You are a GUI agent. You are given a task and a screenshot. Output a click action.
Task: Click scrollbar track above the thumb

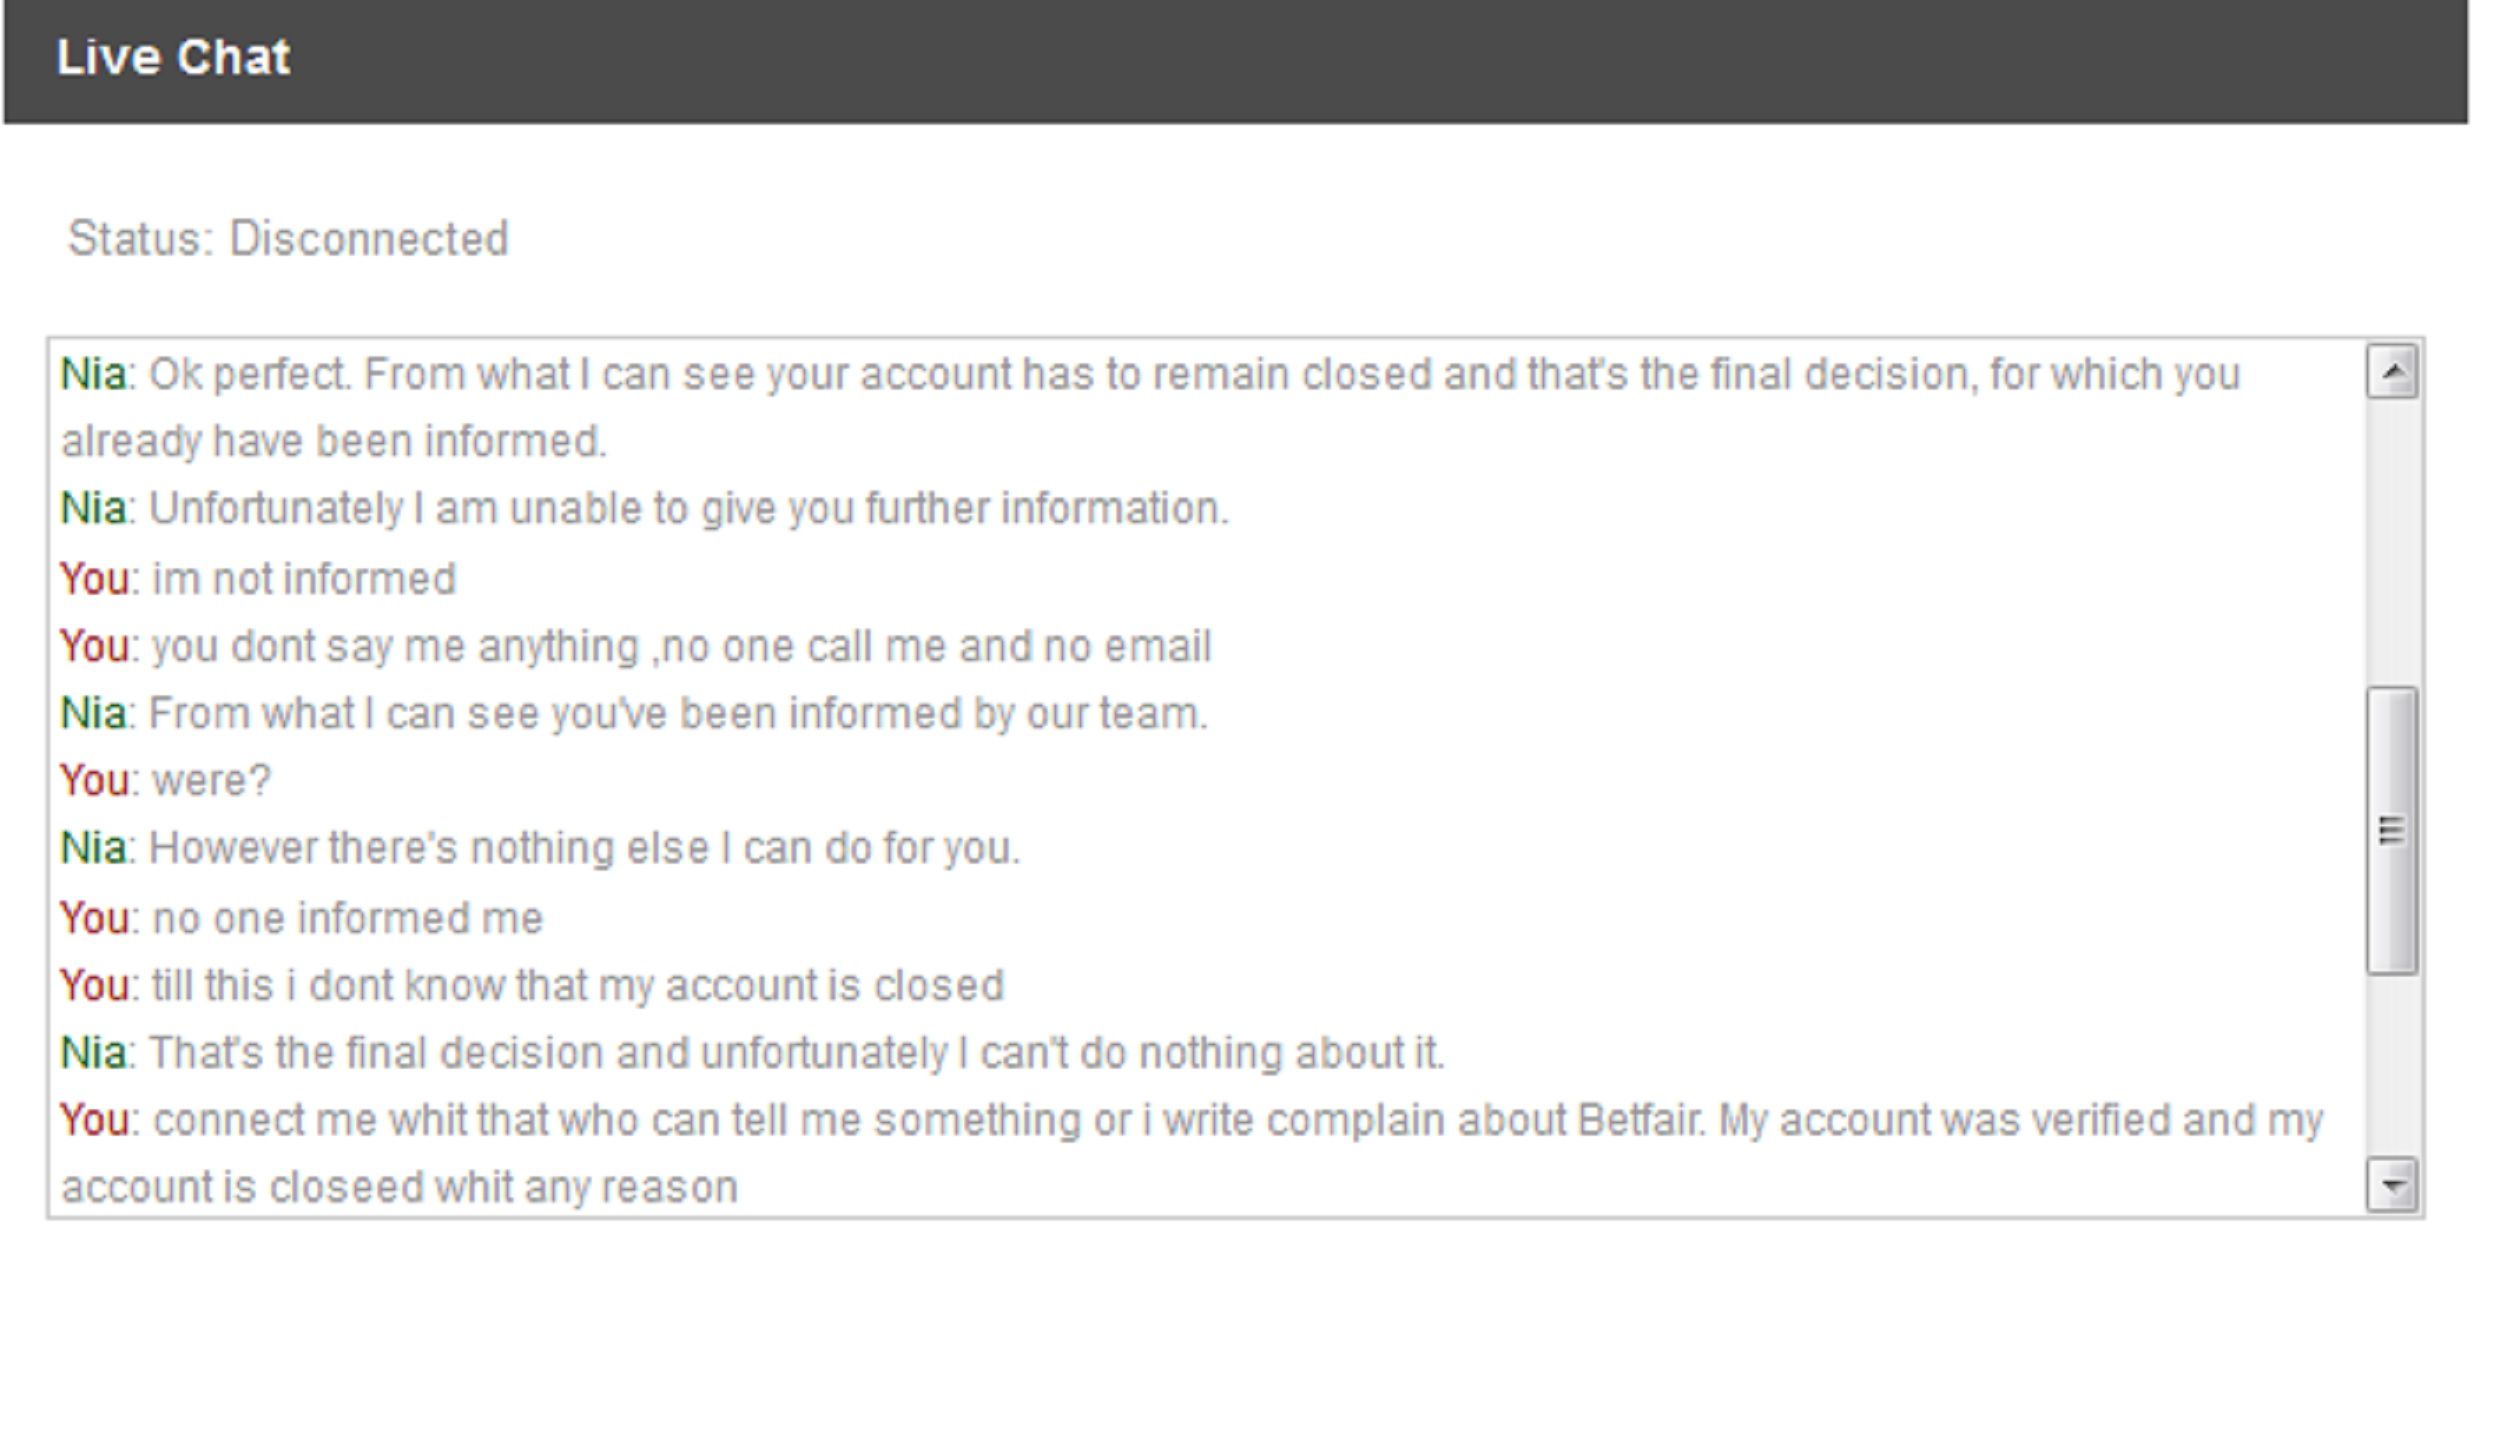2391,542
